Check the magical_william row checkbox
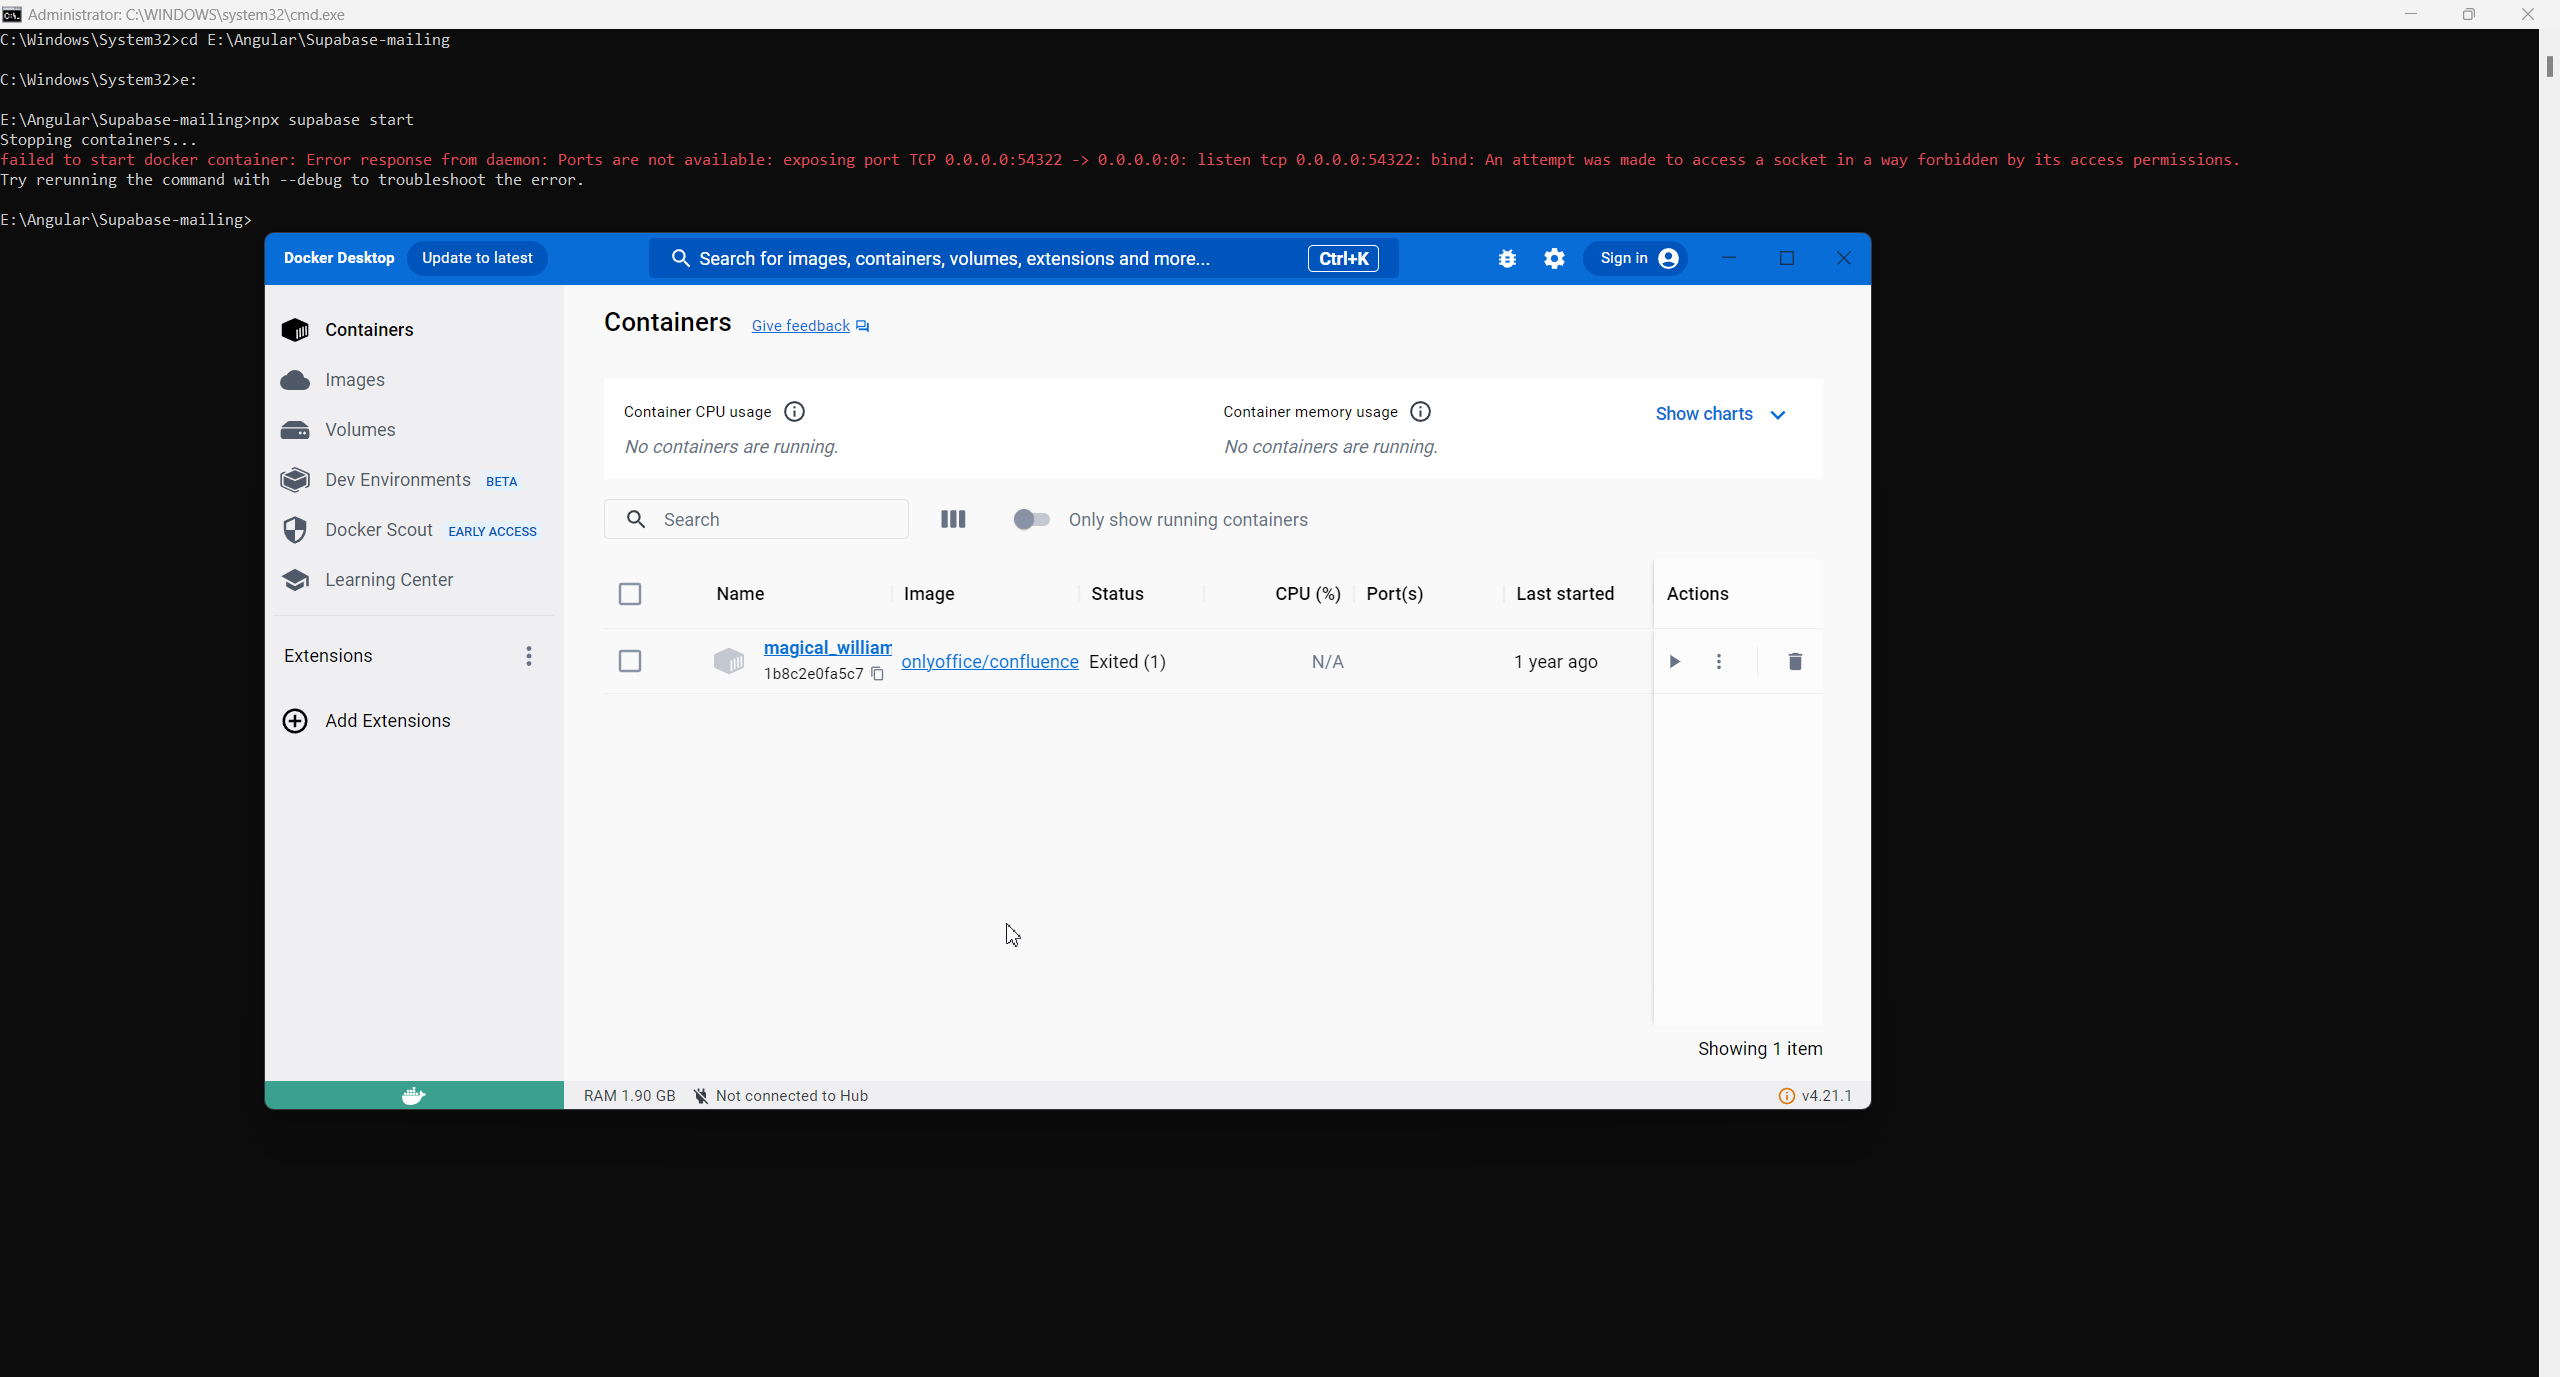 click(630, 661)
